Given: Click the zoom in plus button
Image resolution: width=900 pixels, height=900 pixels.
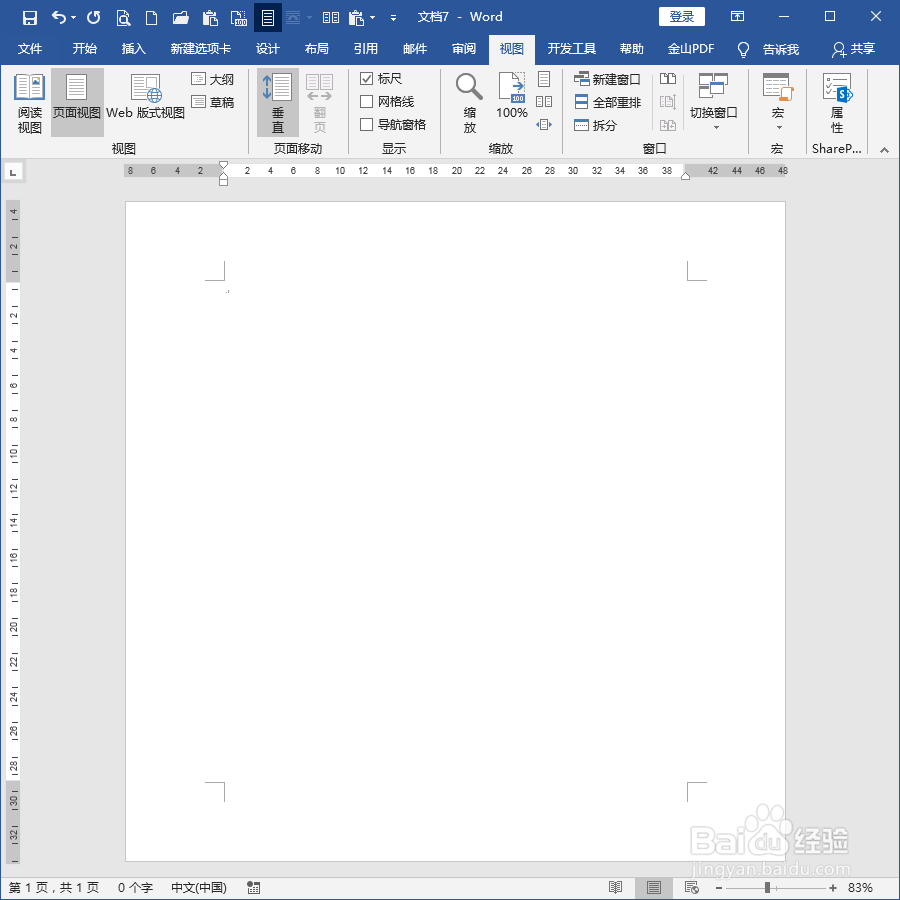Looking at the screenshot, I should (833, 888).
